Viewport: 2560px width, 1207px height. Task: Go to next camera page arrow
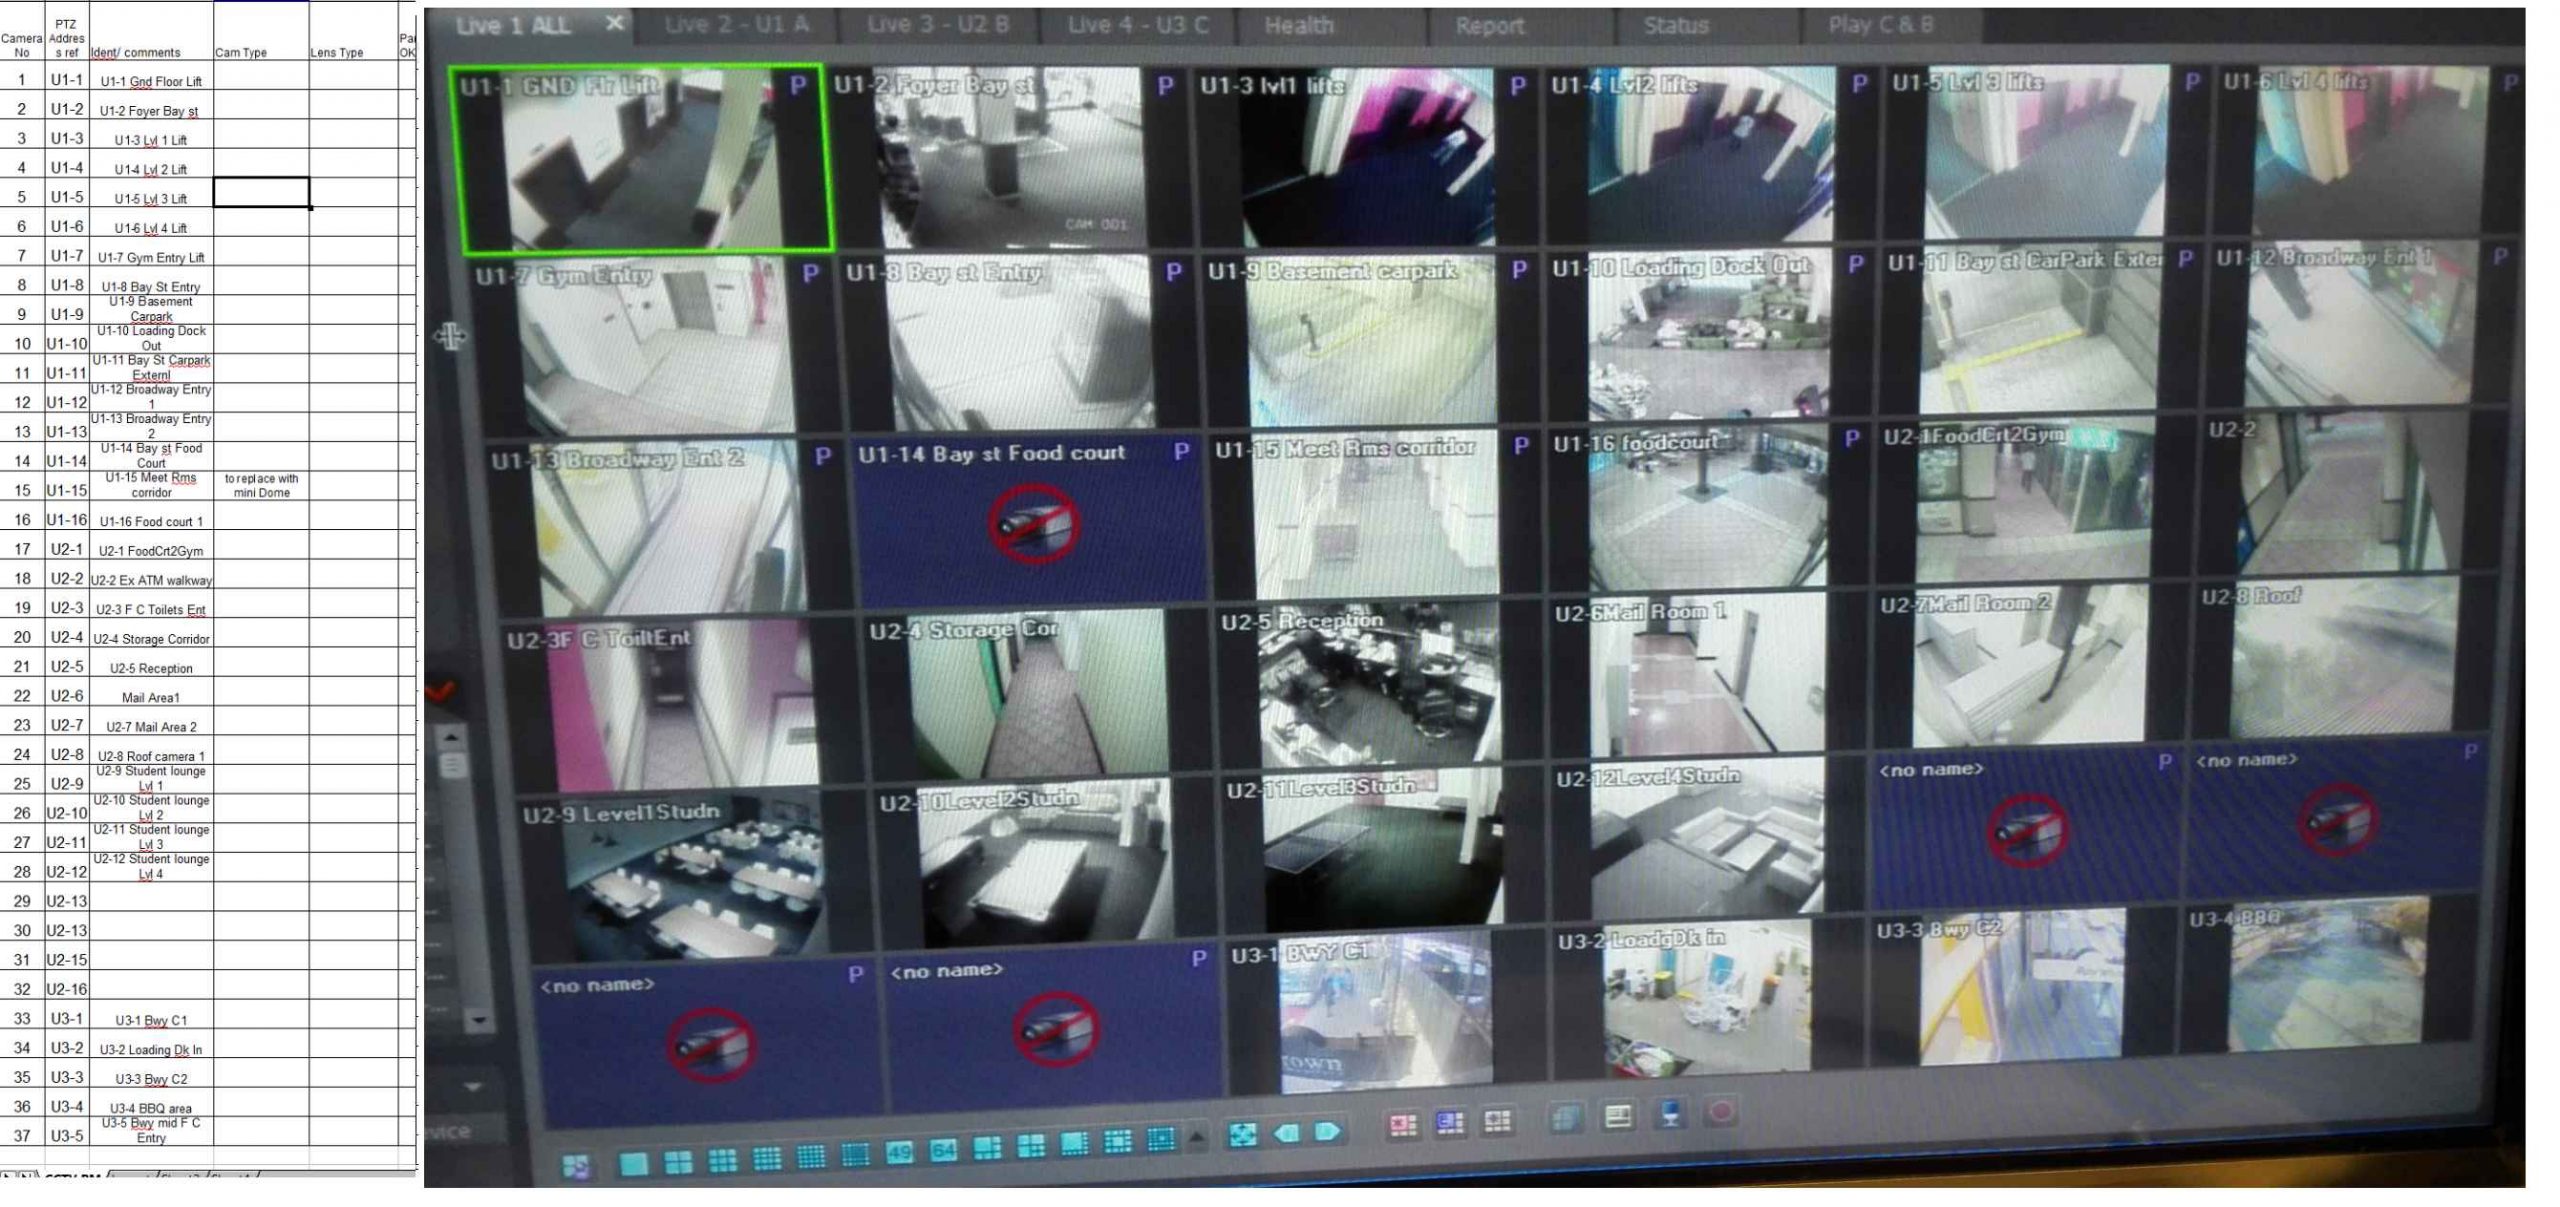1327,1132
